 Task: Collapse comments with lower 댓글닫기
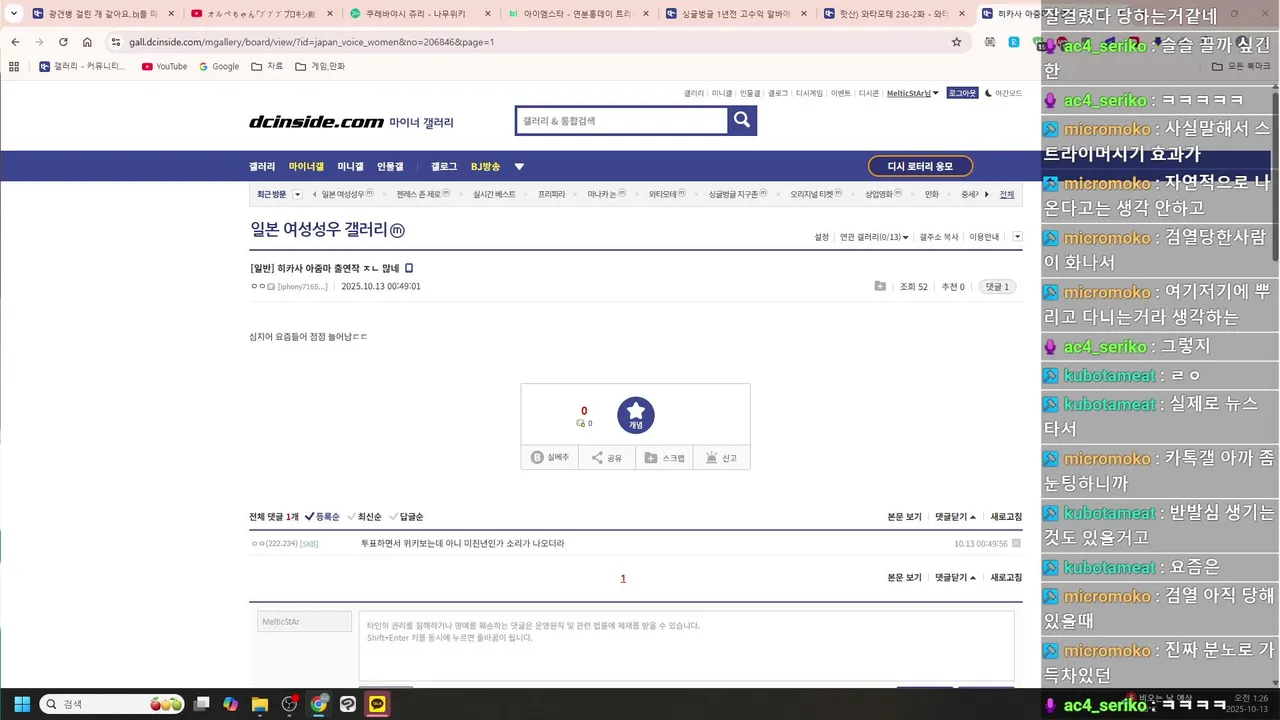coord(955,578)
